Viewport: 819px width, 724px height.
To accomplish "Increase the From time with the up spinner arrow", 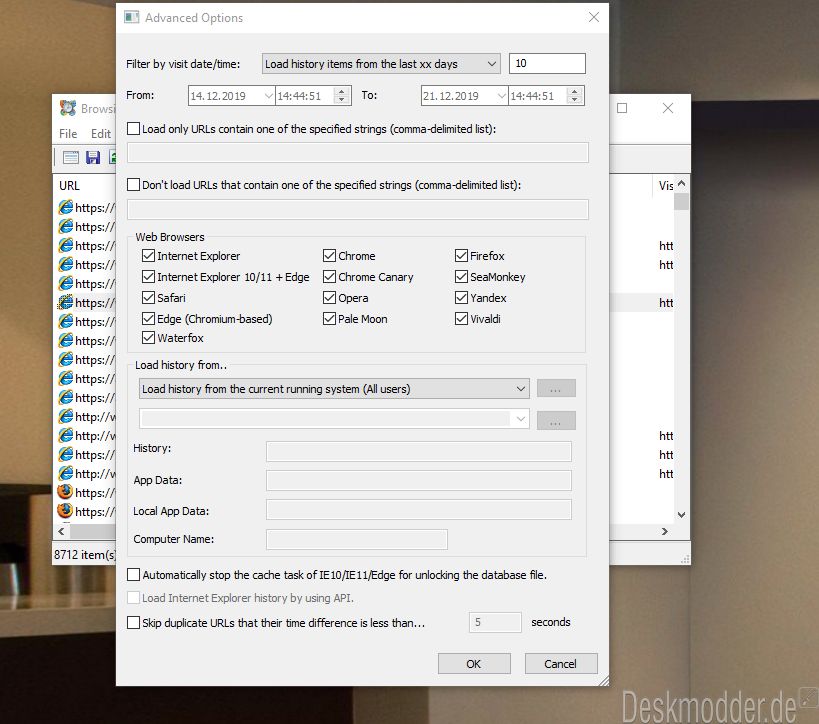I will [342, 91].
